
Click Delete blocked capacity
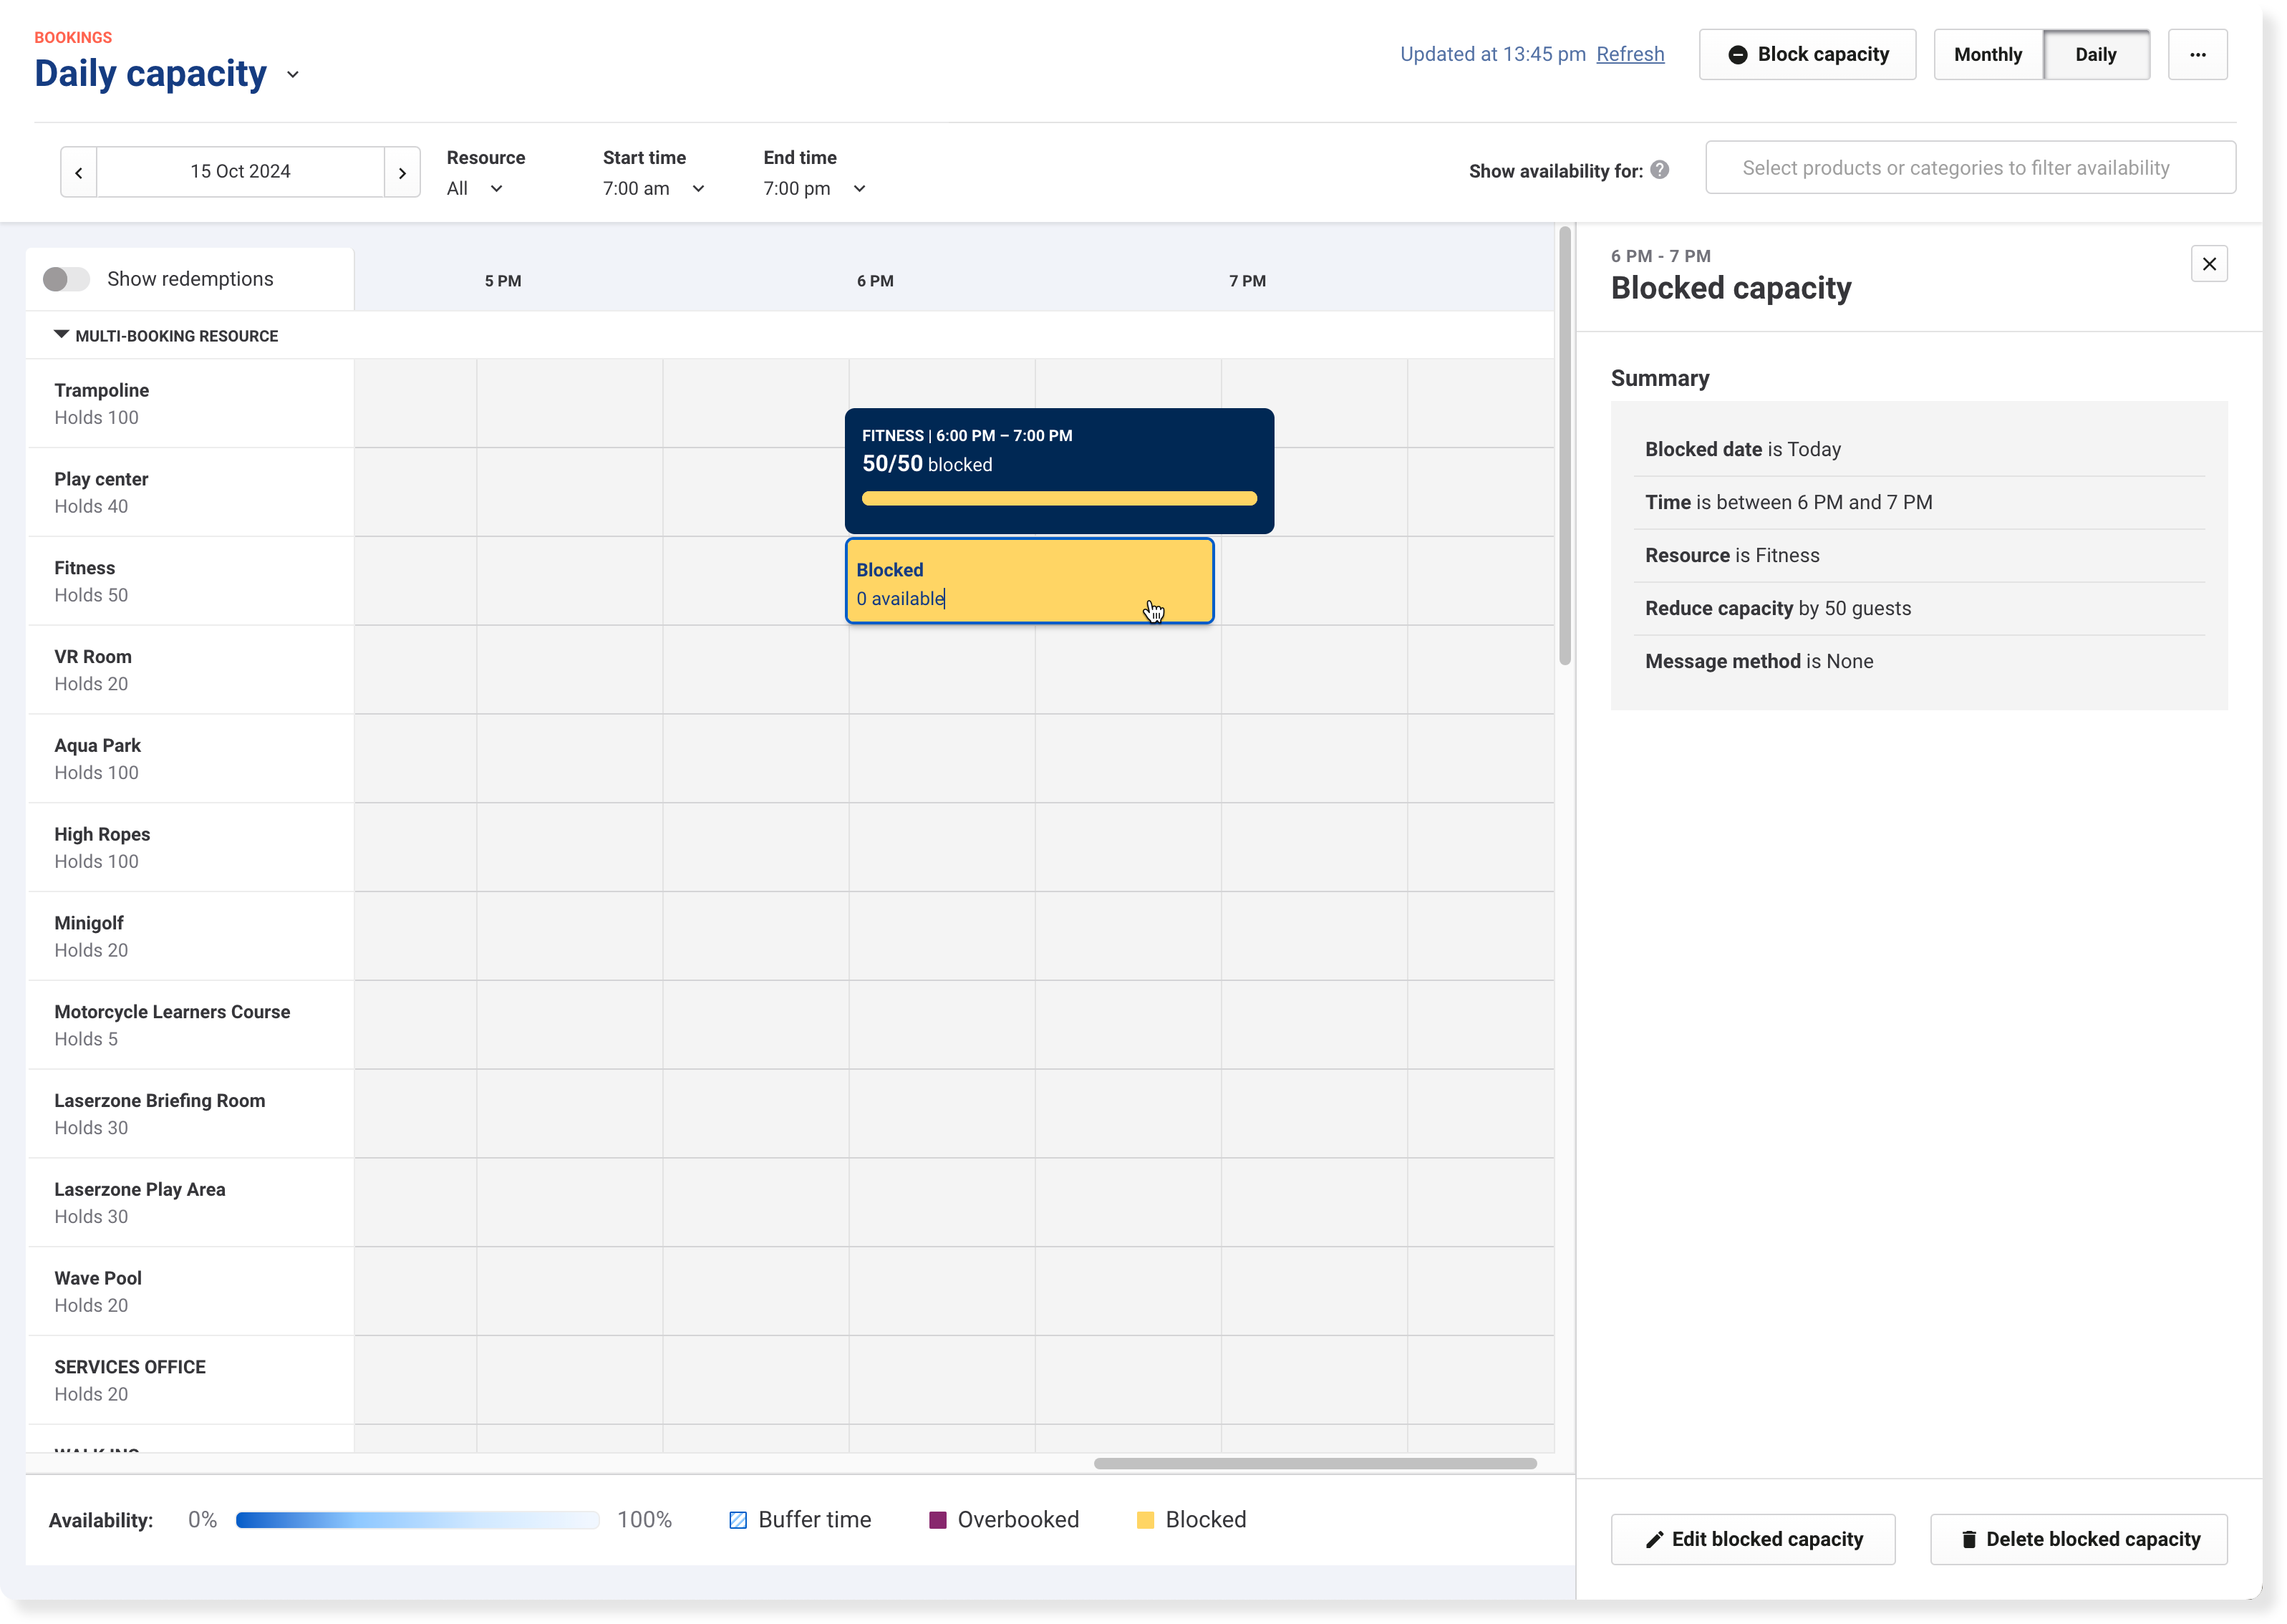[x=2078, y=1539]
